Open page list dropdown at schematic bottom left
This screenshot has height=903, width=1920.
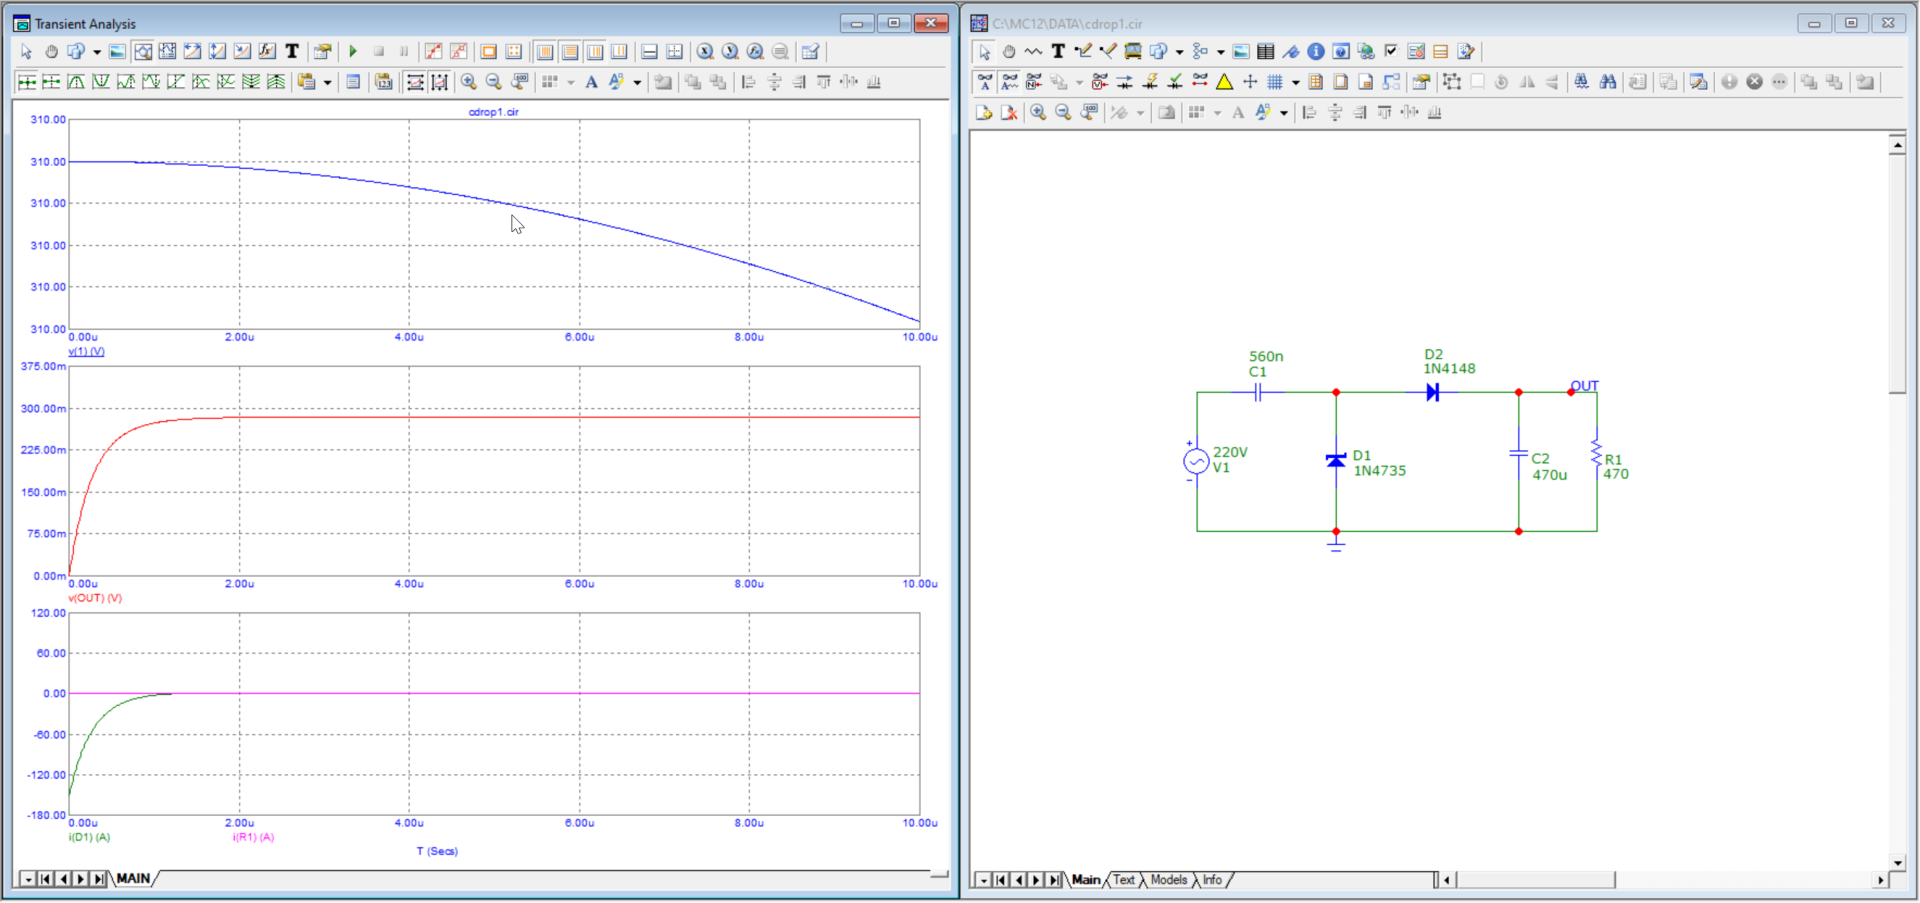983,880
